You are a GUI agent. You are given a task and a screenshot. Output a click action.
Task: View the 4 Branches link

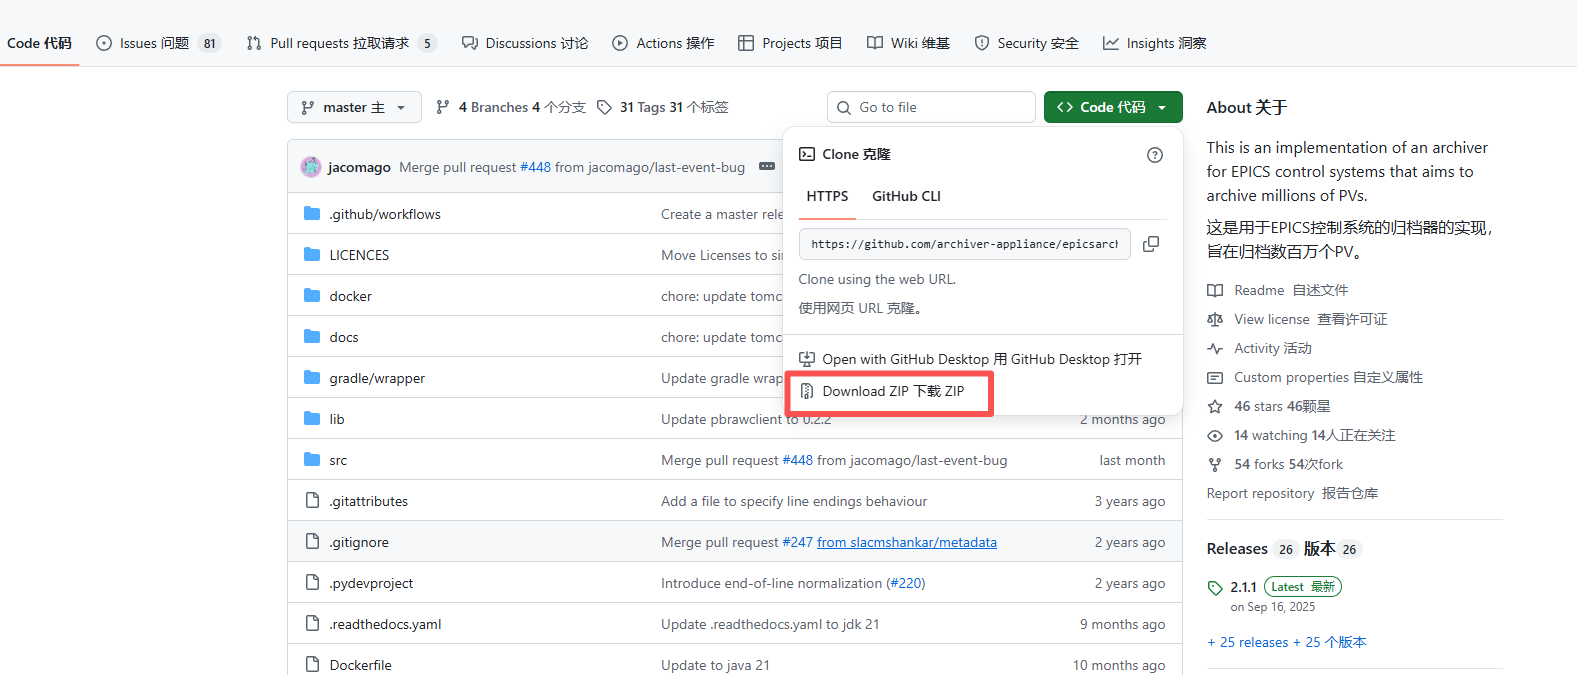tap(511, 107)
